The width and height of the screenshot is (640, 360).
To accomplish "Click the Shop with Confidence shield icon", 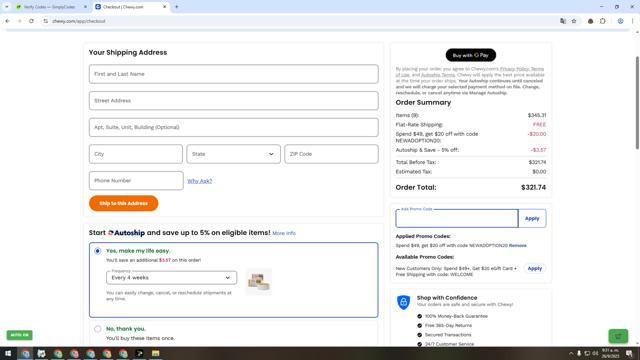I will [x=403, y=302].
